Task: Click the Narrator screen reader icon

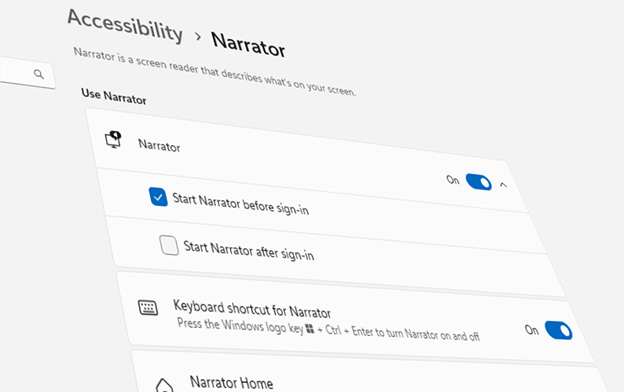Action: 113,139
